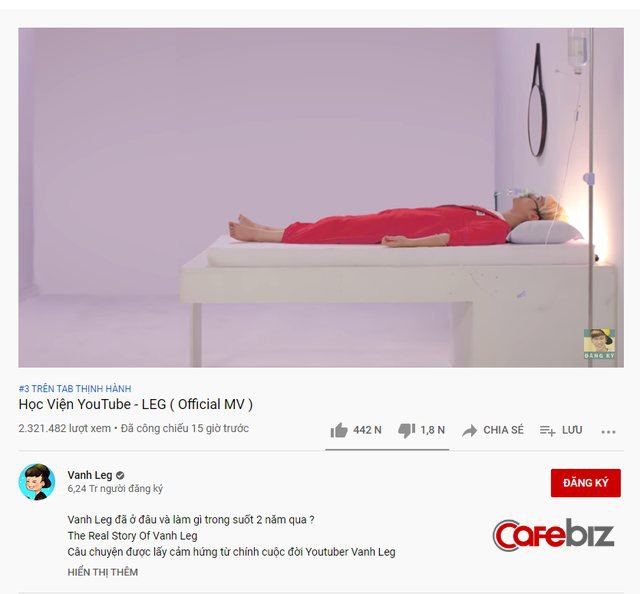The image size is (640, 594).
Task: Click the share arrow icon
Action: tap(469, 431)
